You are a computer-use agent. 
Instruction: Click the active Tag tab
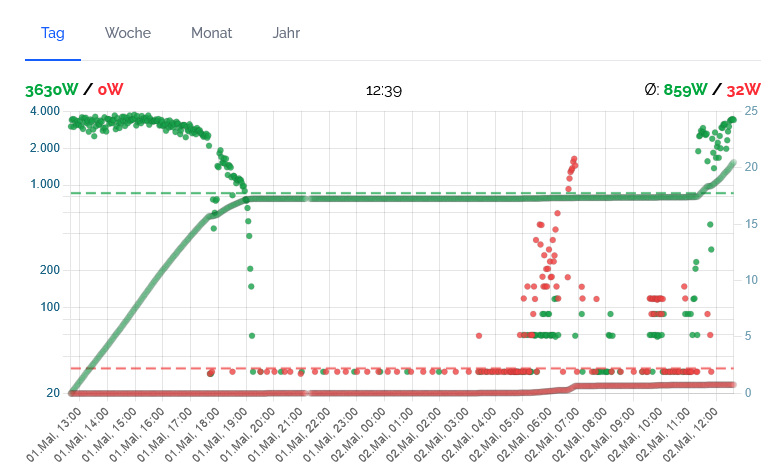[x=53, y=33]
